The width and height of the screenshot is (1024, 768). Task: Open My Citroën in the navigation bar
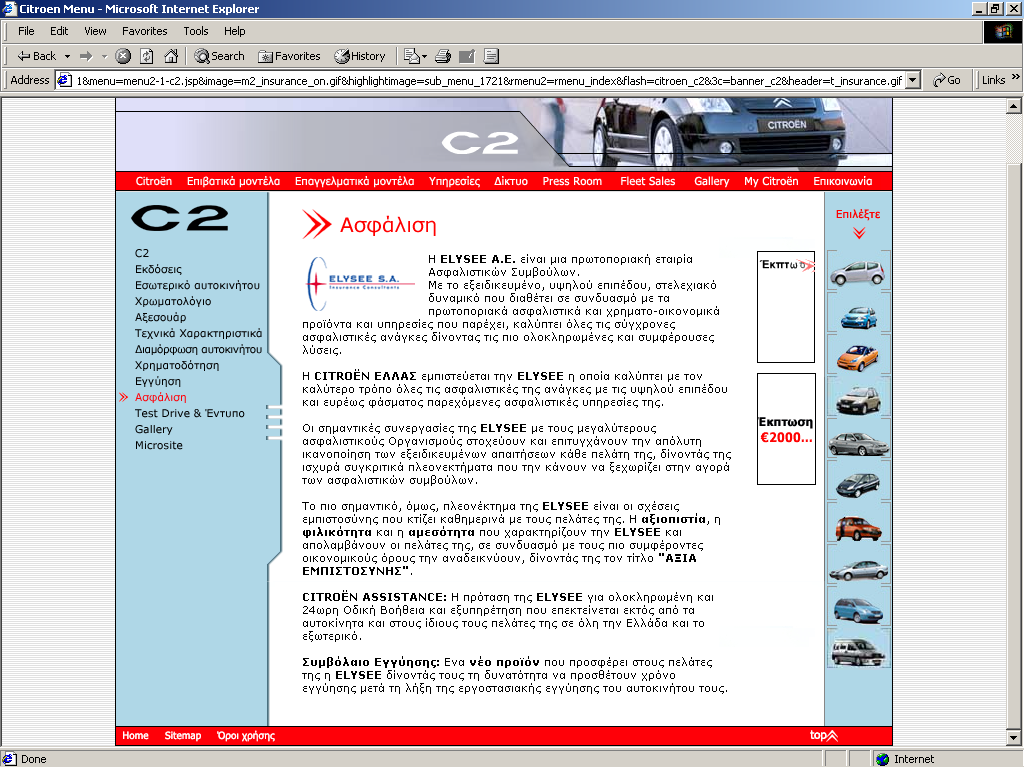pos(771,181)
